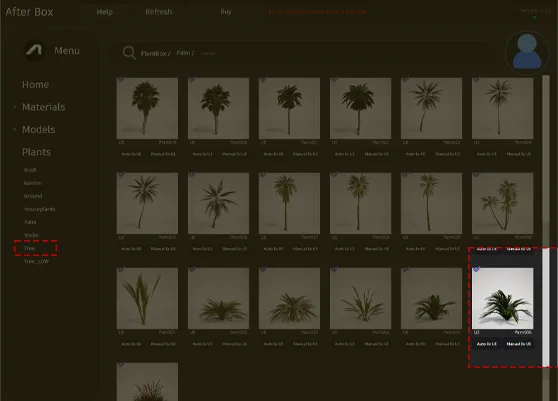This screenshot has width=558, height=401.
Task: Select the Bush plant category
Action: [x=30, y=170]
